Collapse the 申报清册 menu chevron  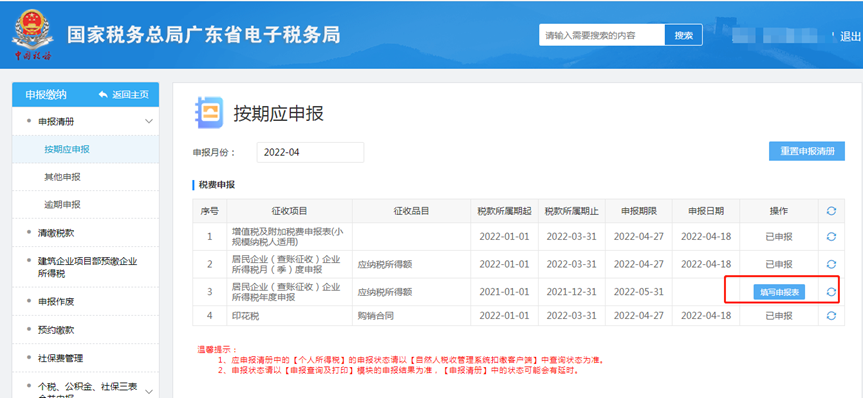148,122
